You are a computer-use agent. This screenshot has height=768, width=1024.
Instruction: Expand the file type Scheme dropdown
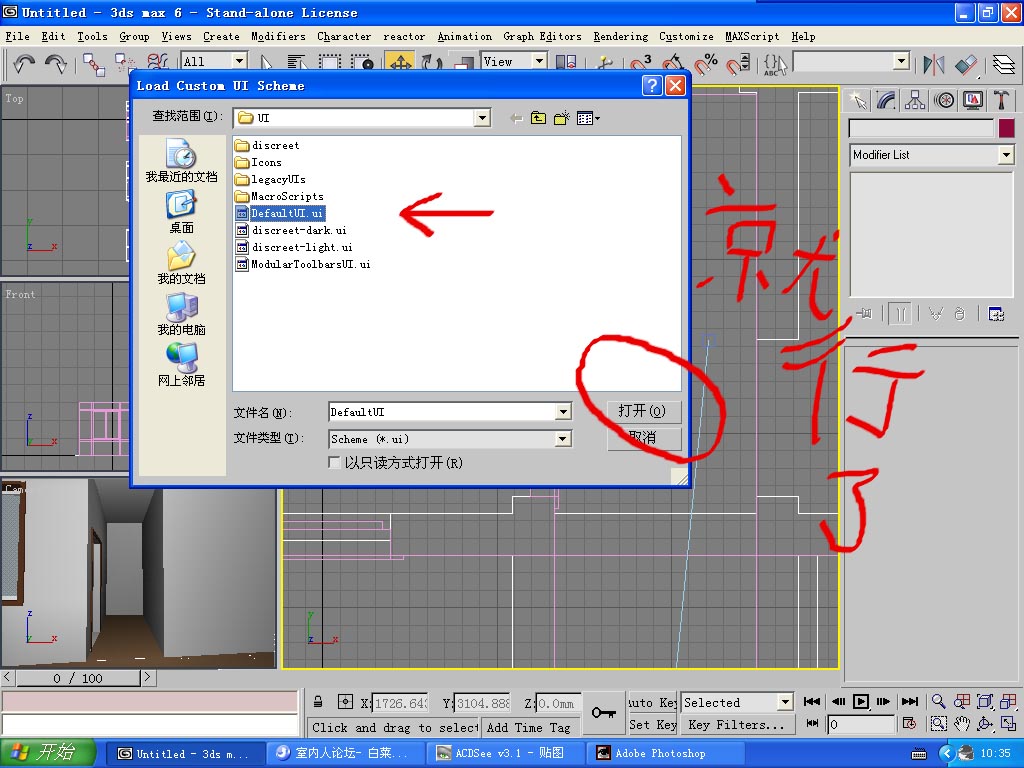coord(563,439)
